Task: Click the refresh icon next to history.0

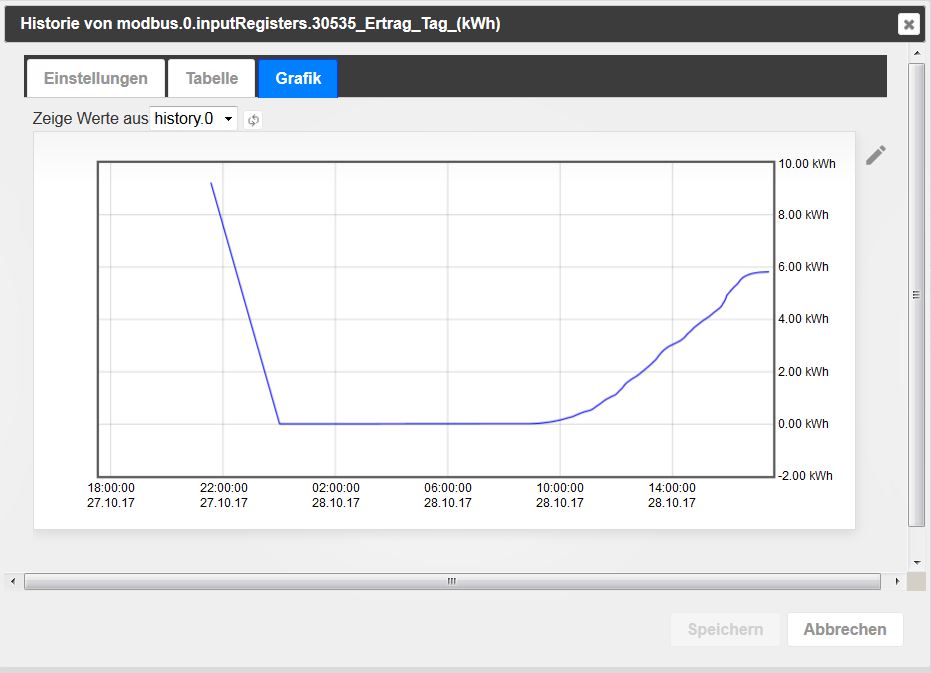Action: [253, 120]
